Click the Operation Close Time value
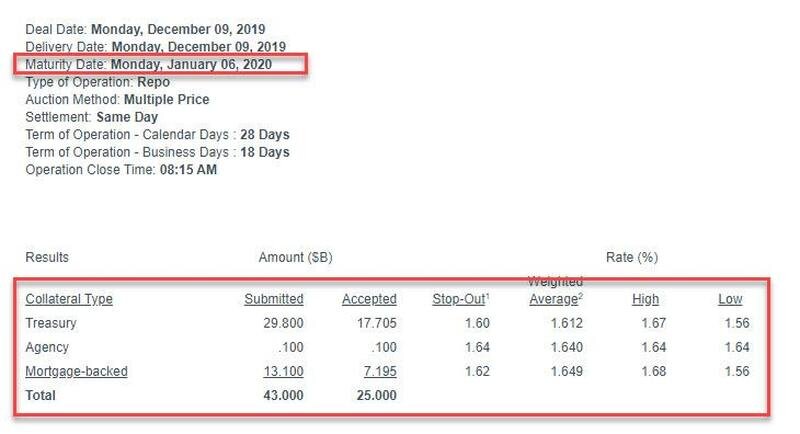The width and height of the screenshot is (800, 434). 188,170
